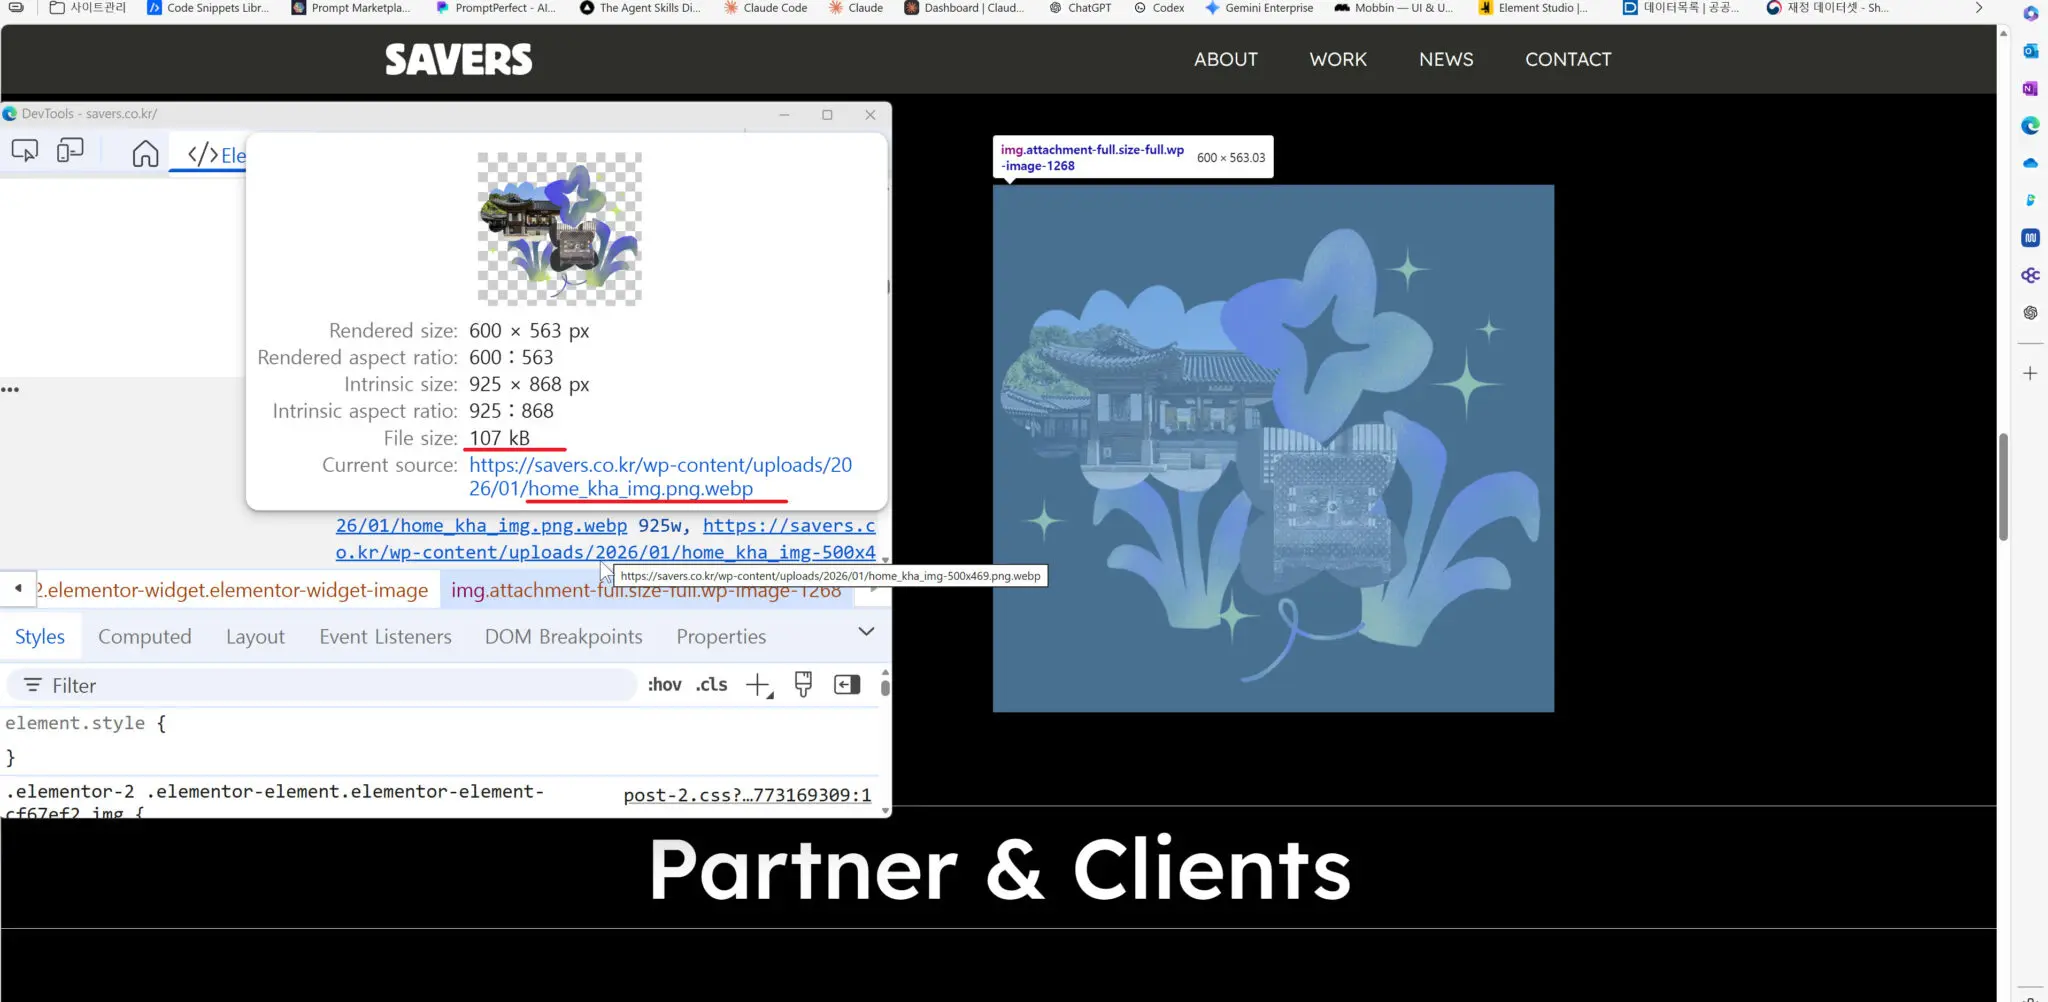This screenshot has height=1002, width=2048.
Task: Type in the Styles Filter field
Action: coord(323,685)
